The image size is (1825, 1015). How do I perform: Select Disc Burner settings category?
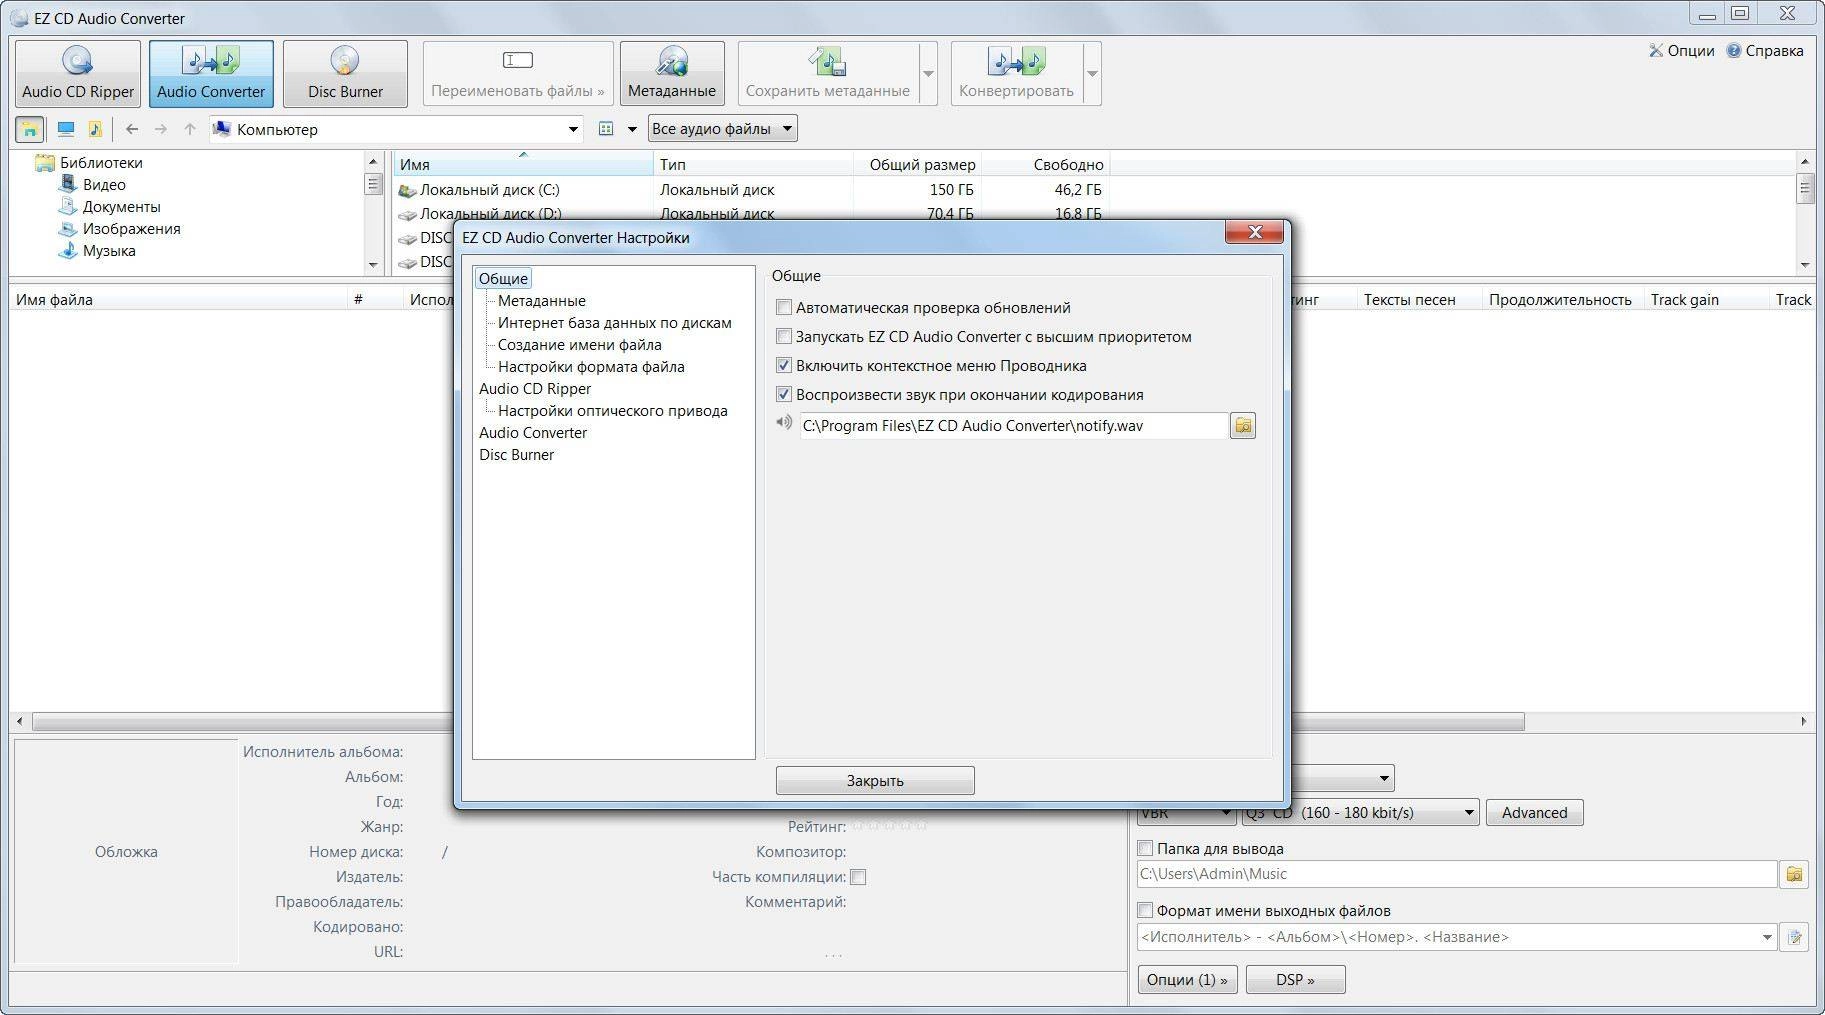516,455
